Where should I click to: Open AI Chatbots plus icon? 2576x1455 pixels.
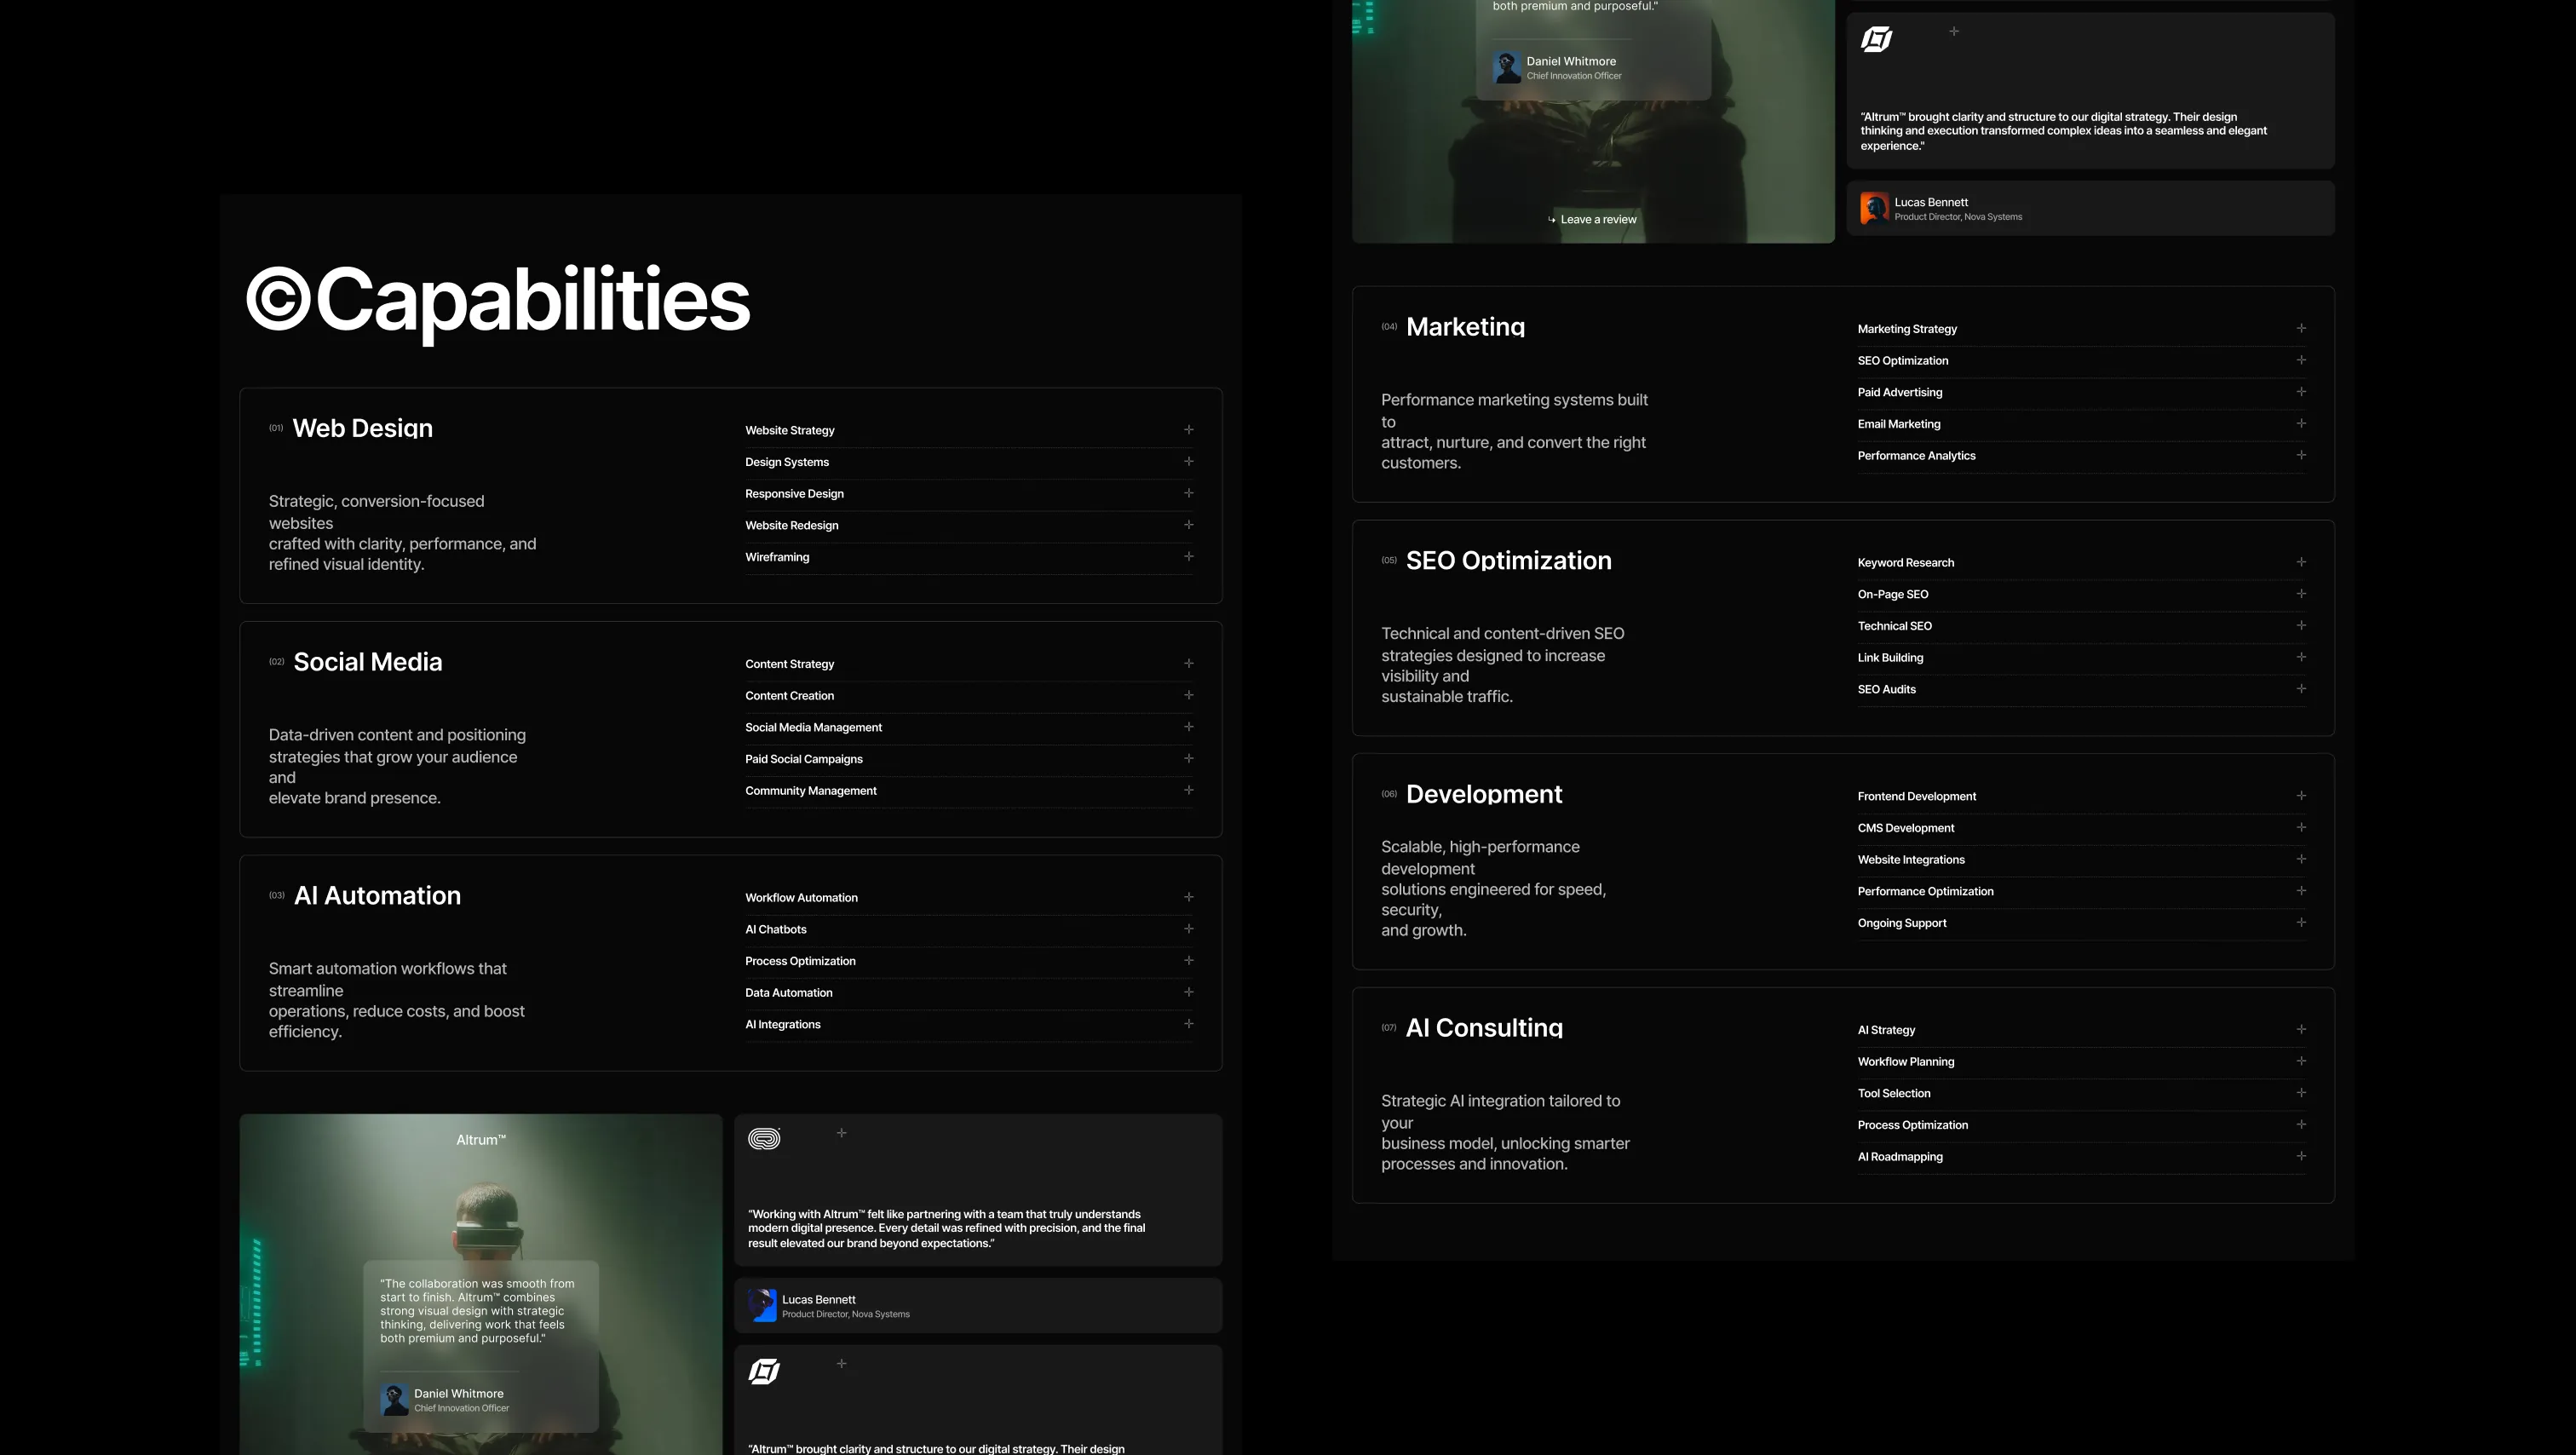(x=1188, y=929)
